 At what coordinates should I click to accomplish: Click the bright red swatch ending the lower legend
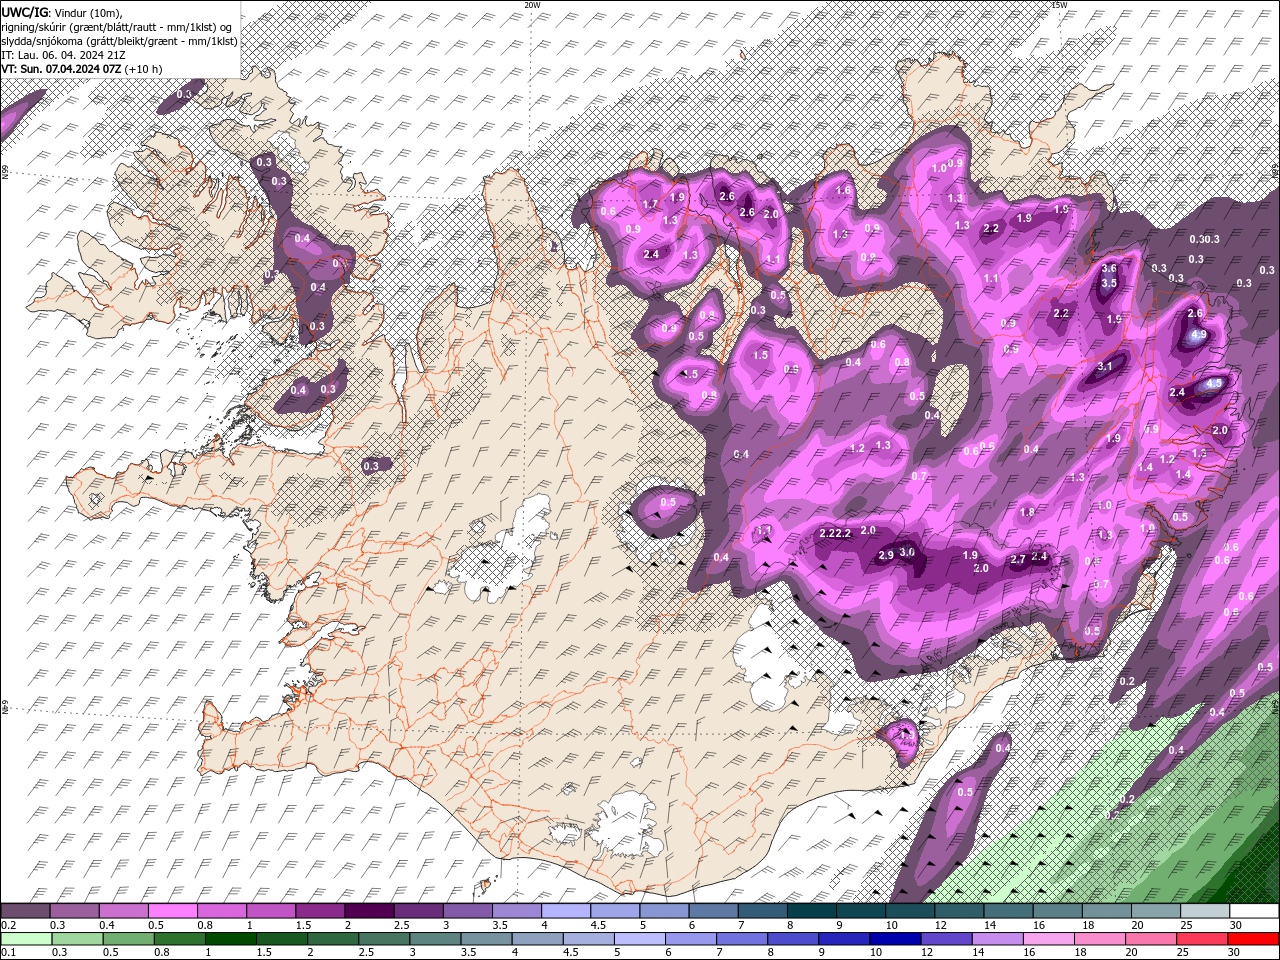[x=1253, y=939]
